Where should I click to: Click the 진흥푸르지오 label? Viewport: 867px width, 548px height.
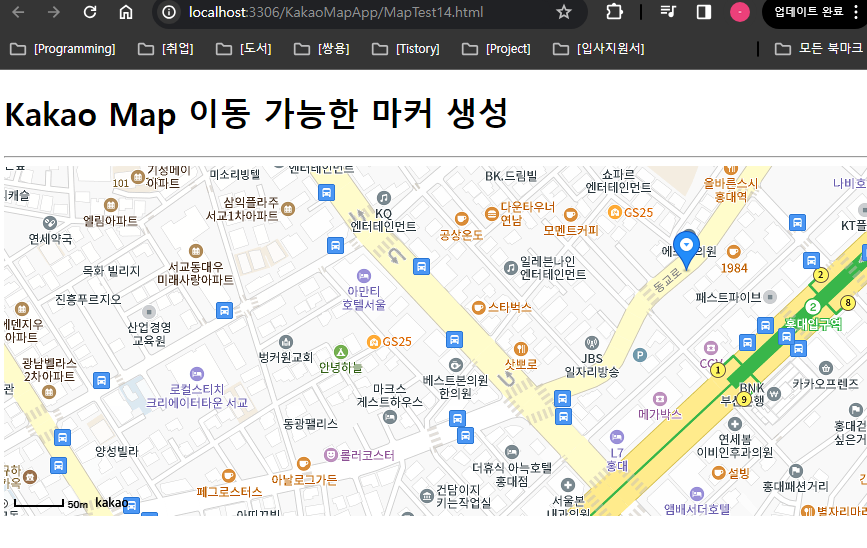[x=88, y=299]
